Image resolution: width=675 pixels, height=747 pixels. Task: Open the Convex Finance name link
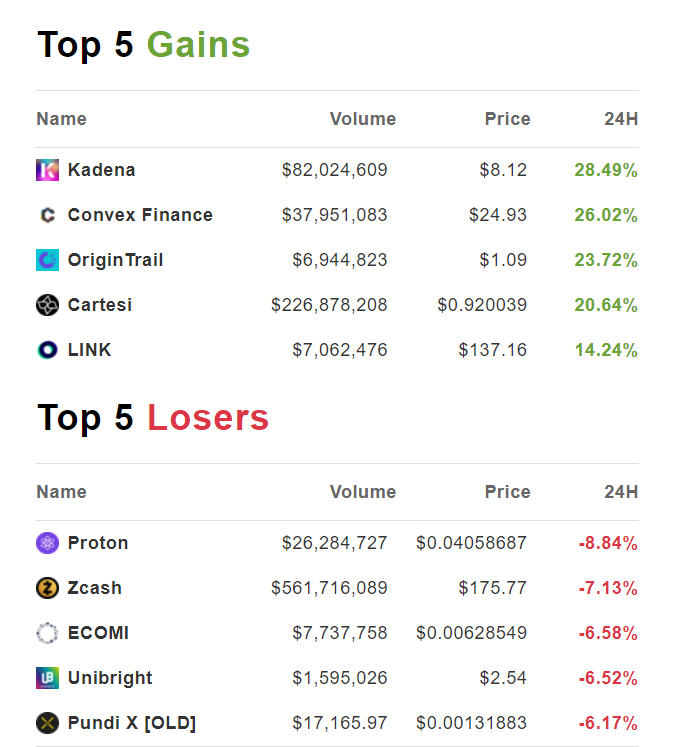coord(140,215)
